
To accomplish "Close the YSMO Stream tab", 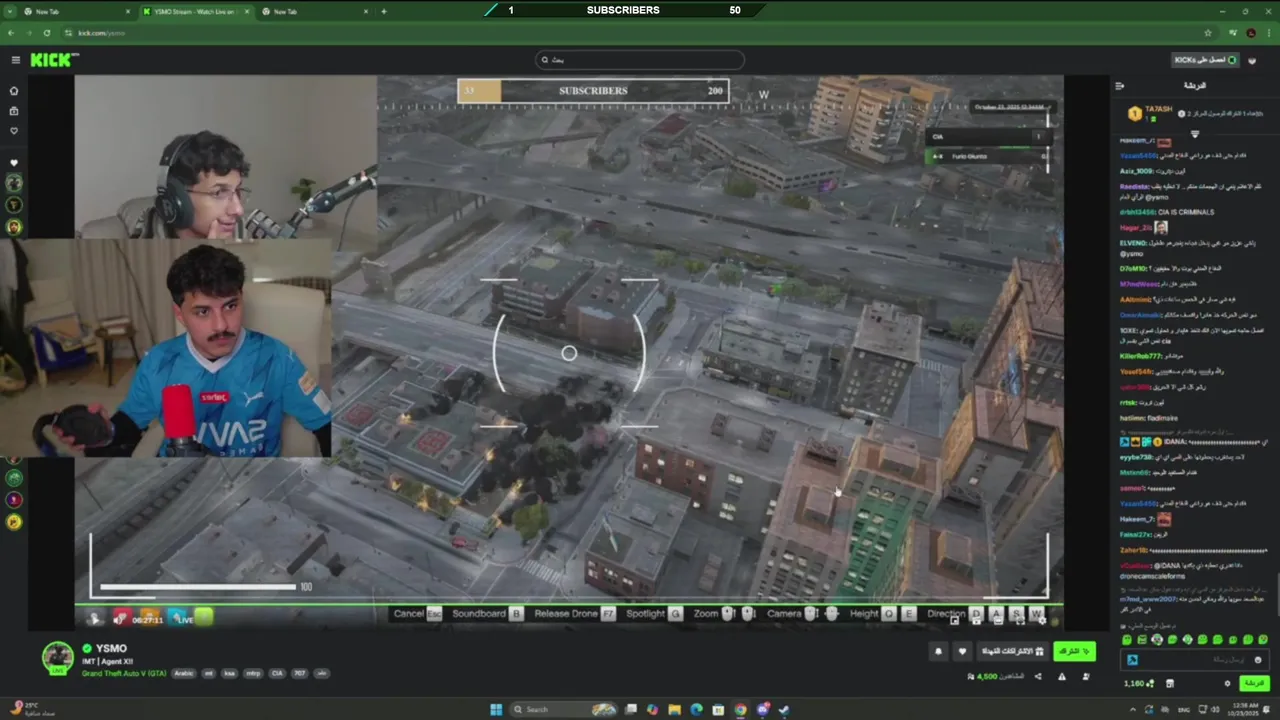I will [245, 11].
